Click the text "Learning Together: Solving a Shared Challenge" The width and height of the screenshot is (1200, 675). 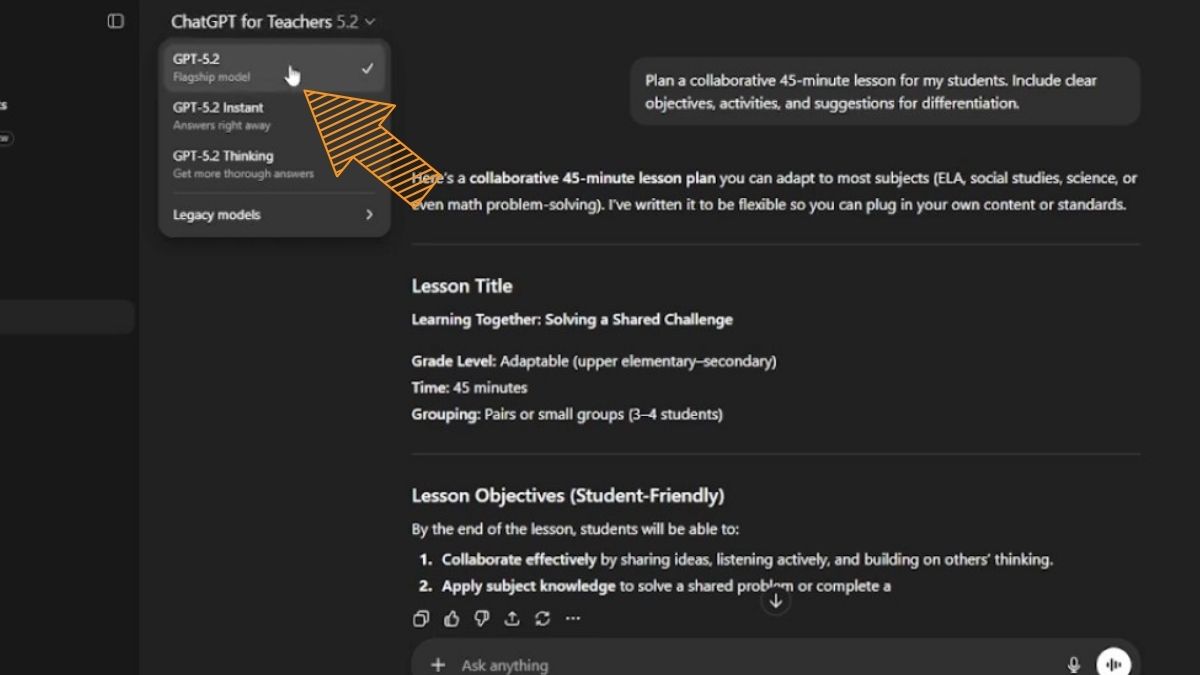[572, 320]
